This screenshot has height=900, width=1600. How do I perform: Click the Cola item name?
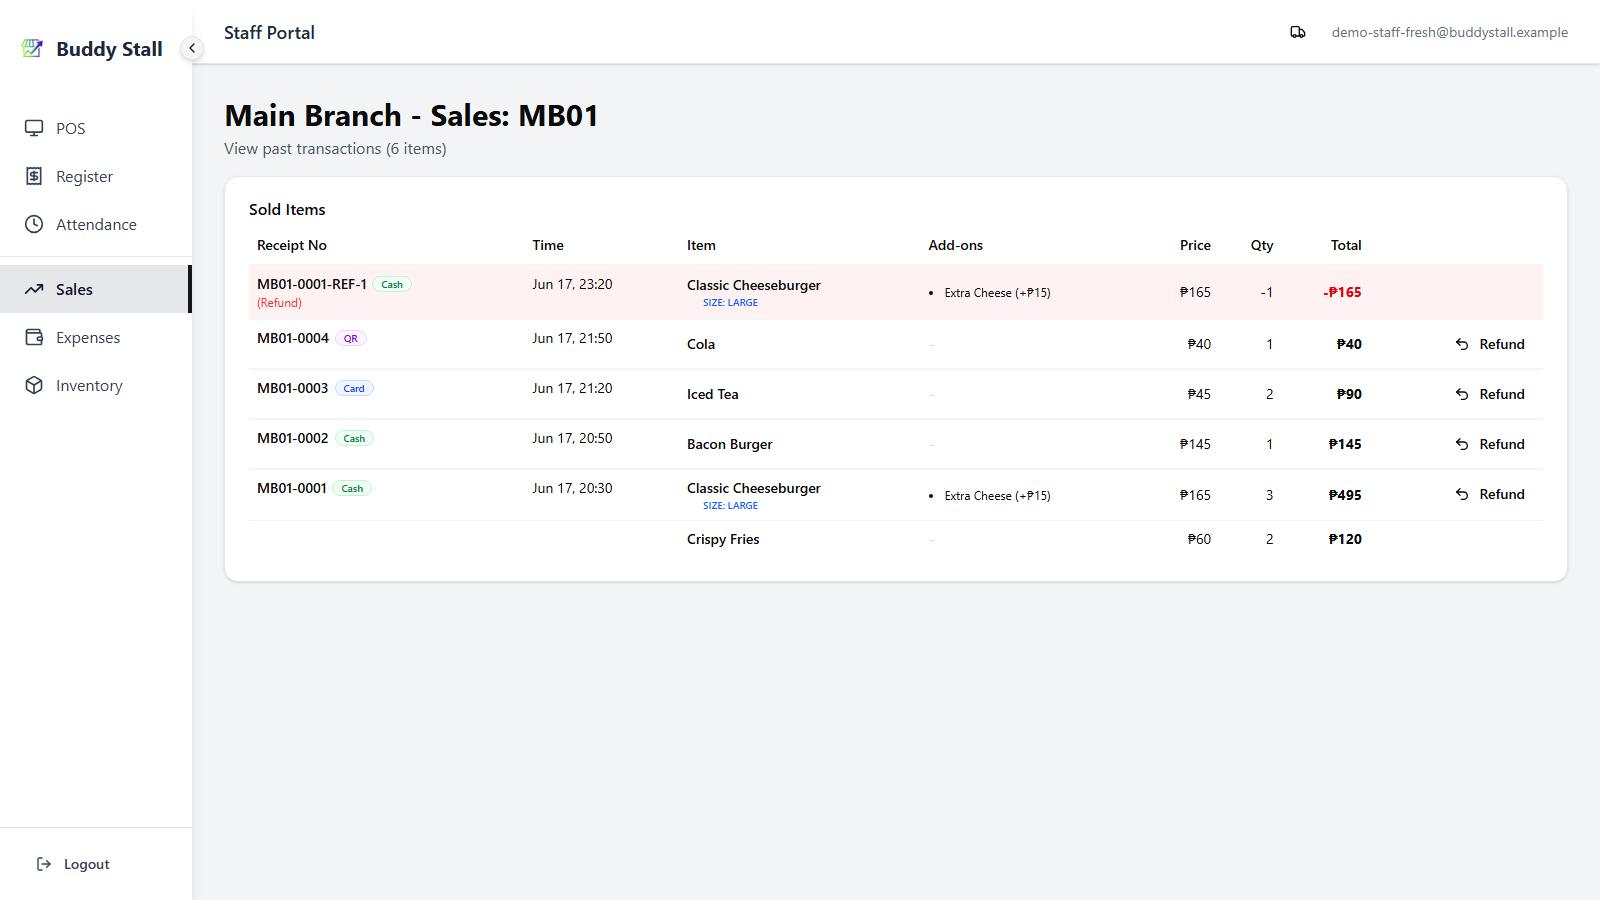[701, 344]
